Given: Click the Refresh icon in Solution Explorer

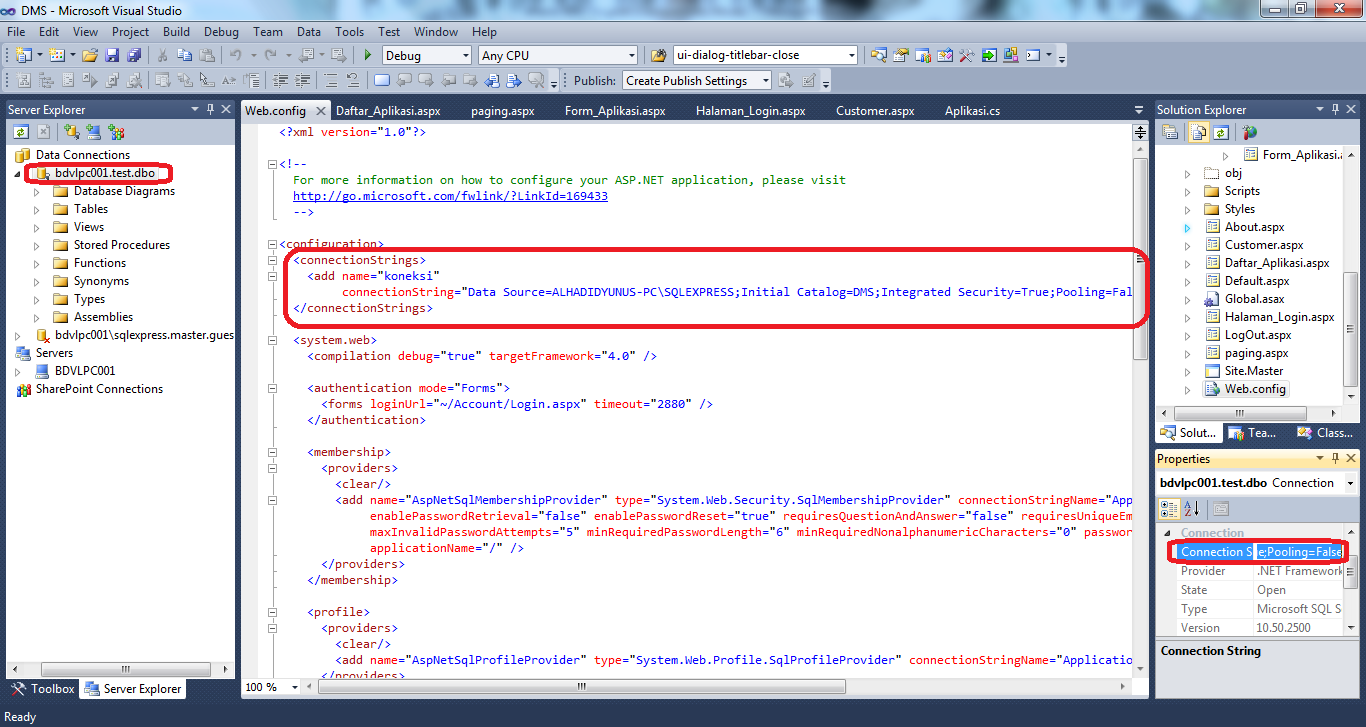Looking at the screenshot, I should coord(1221,132).
